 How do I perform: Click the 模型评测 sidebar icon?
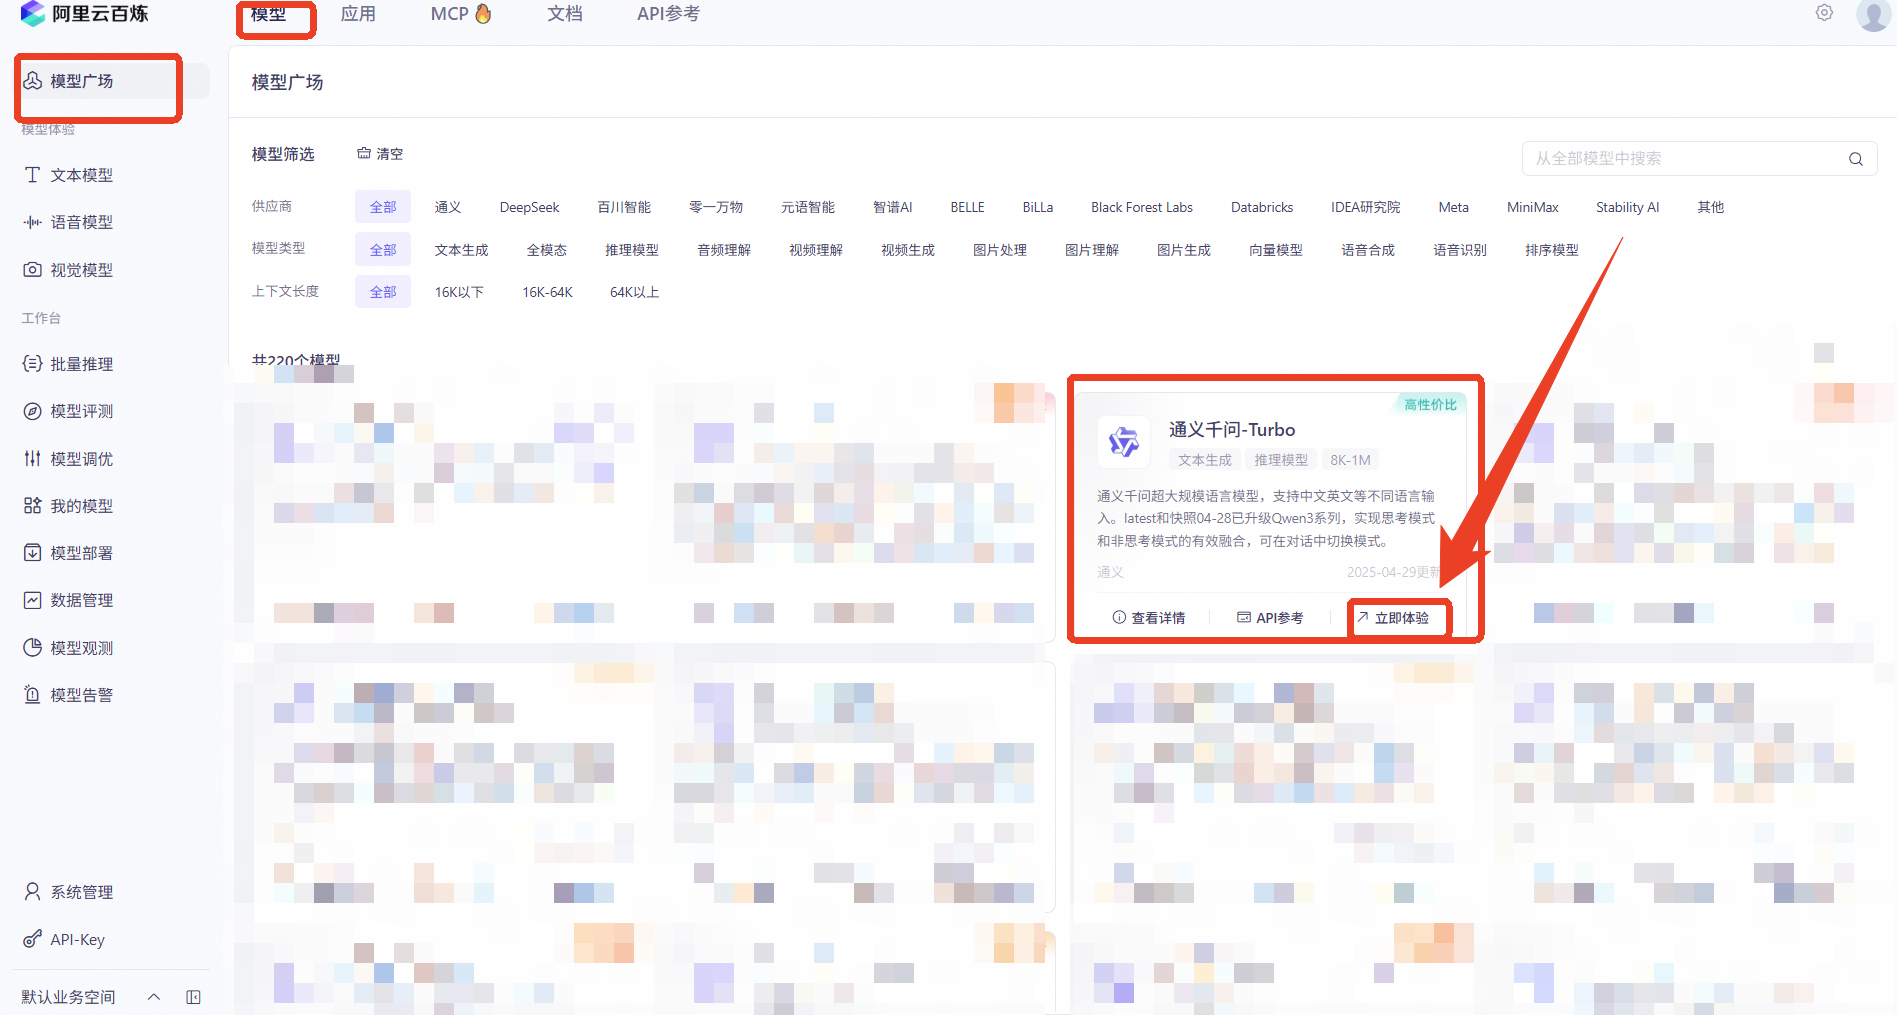pos(32,411)
